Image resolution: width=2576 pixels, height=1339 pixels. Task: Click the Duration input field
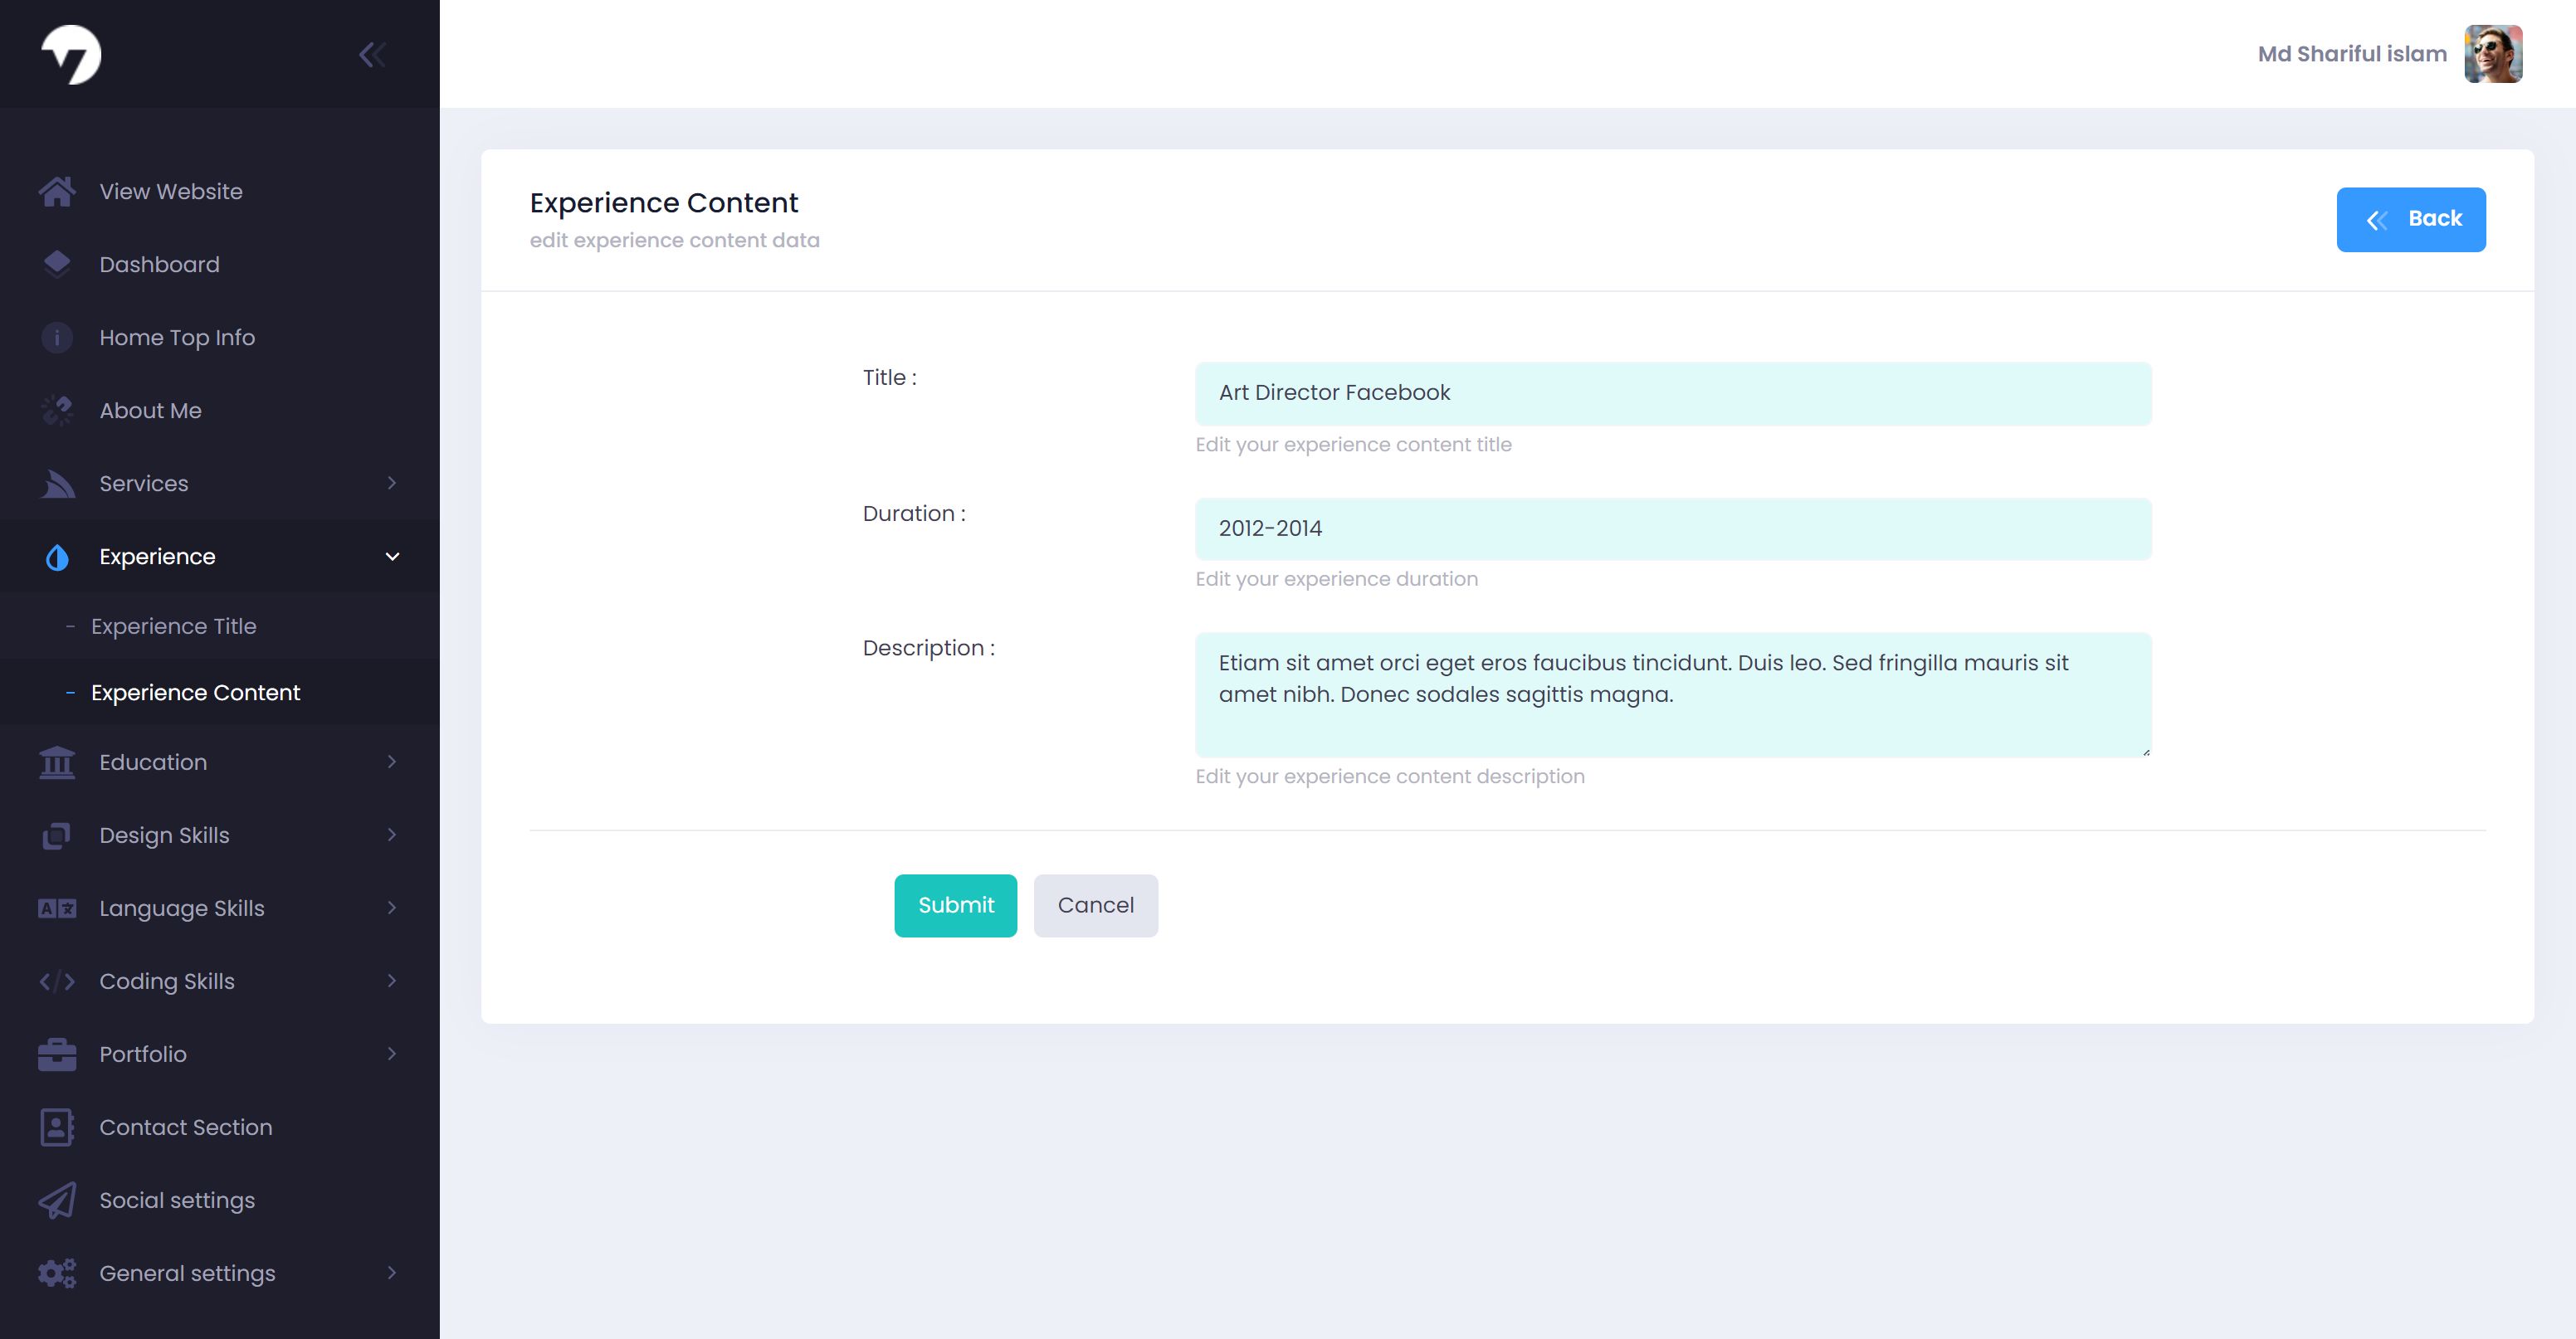[x=1672, y=529]
